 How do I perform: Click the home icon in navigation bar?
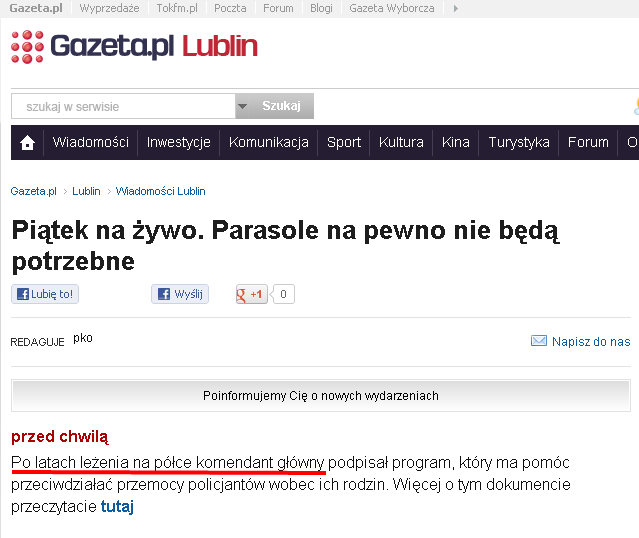[x=28, y=143]
